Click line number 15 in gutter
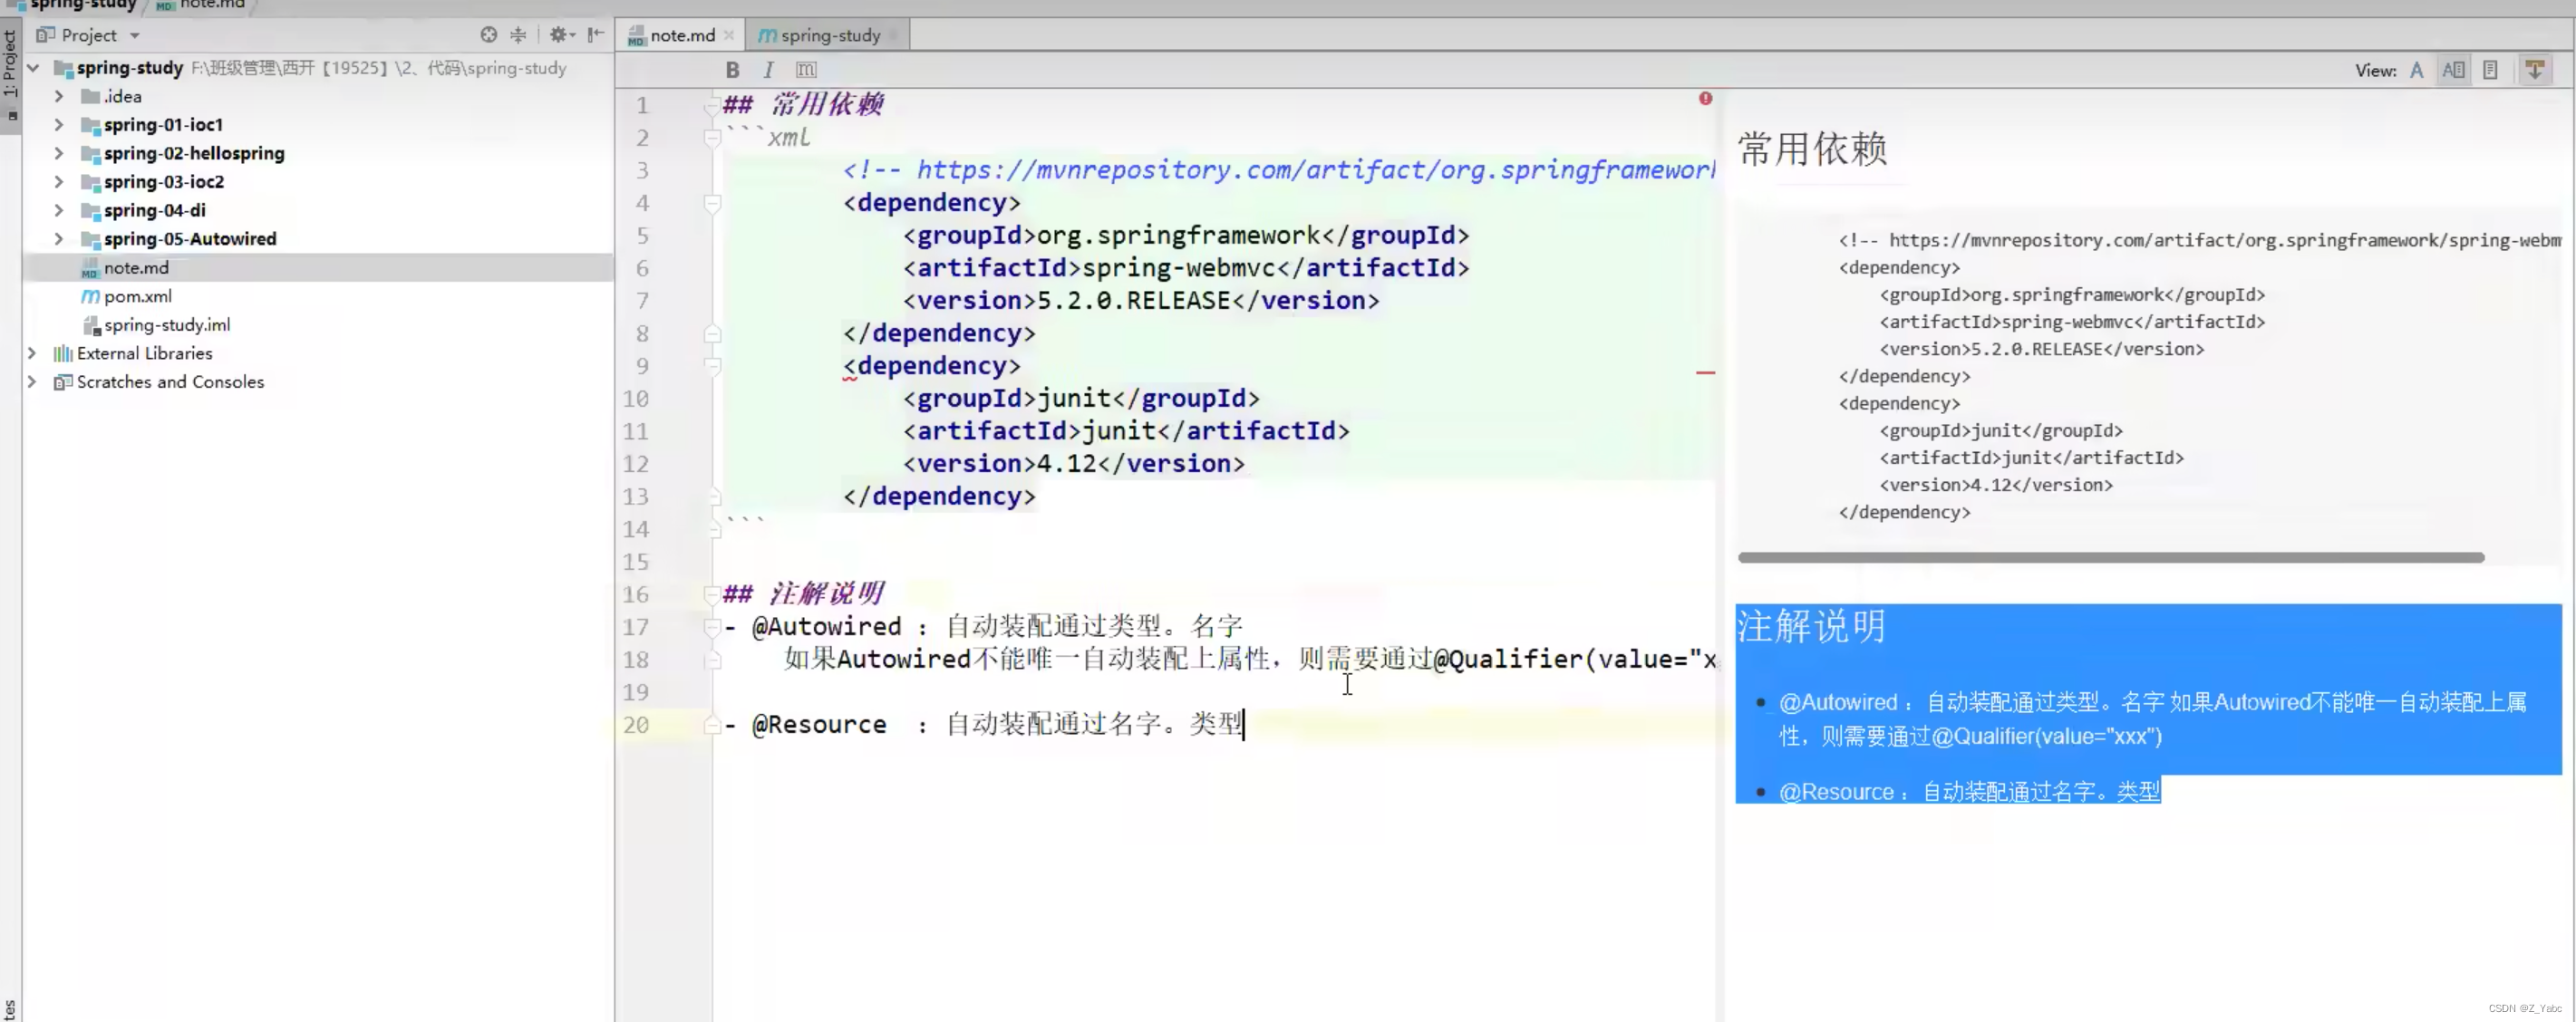This screenshot has width=2576, height=1022. click(636, 562)
